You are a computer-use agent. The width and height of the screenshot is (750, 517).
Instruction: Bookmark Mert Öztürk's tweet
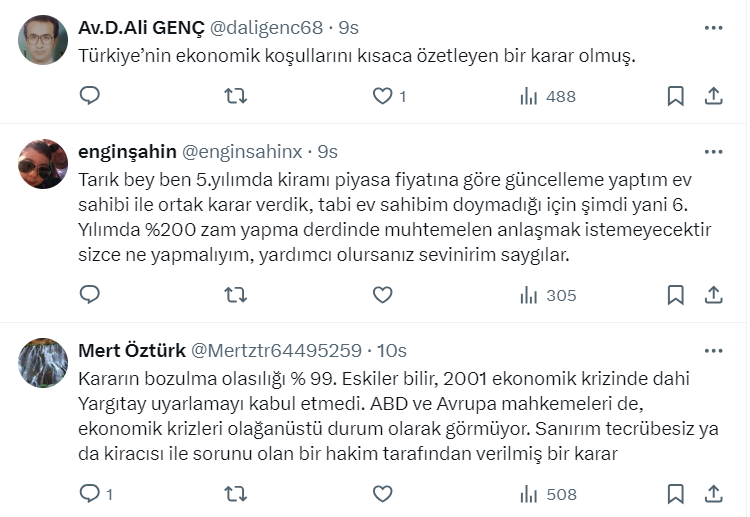tap(676, 493)
